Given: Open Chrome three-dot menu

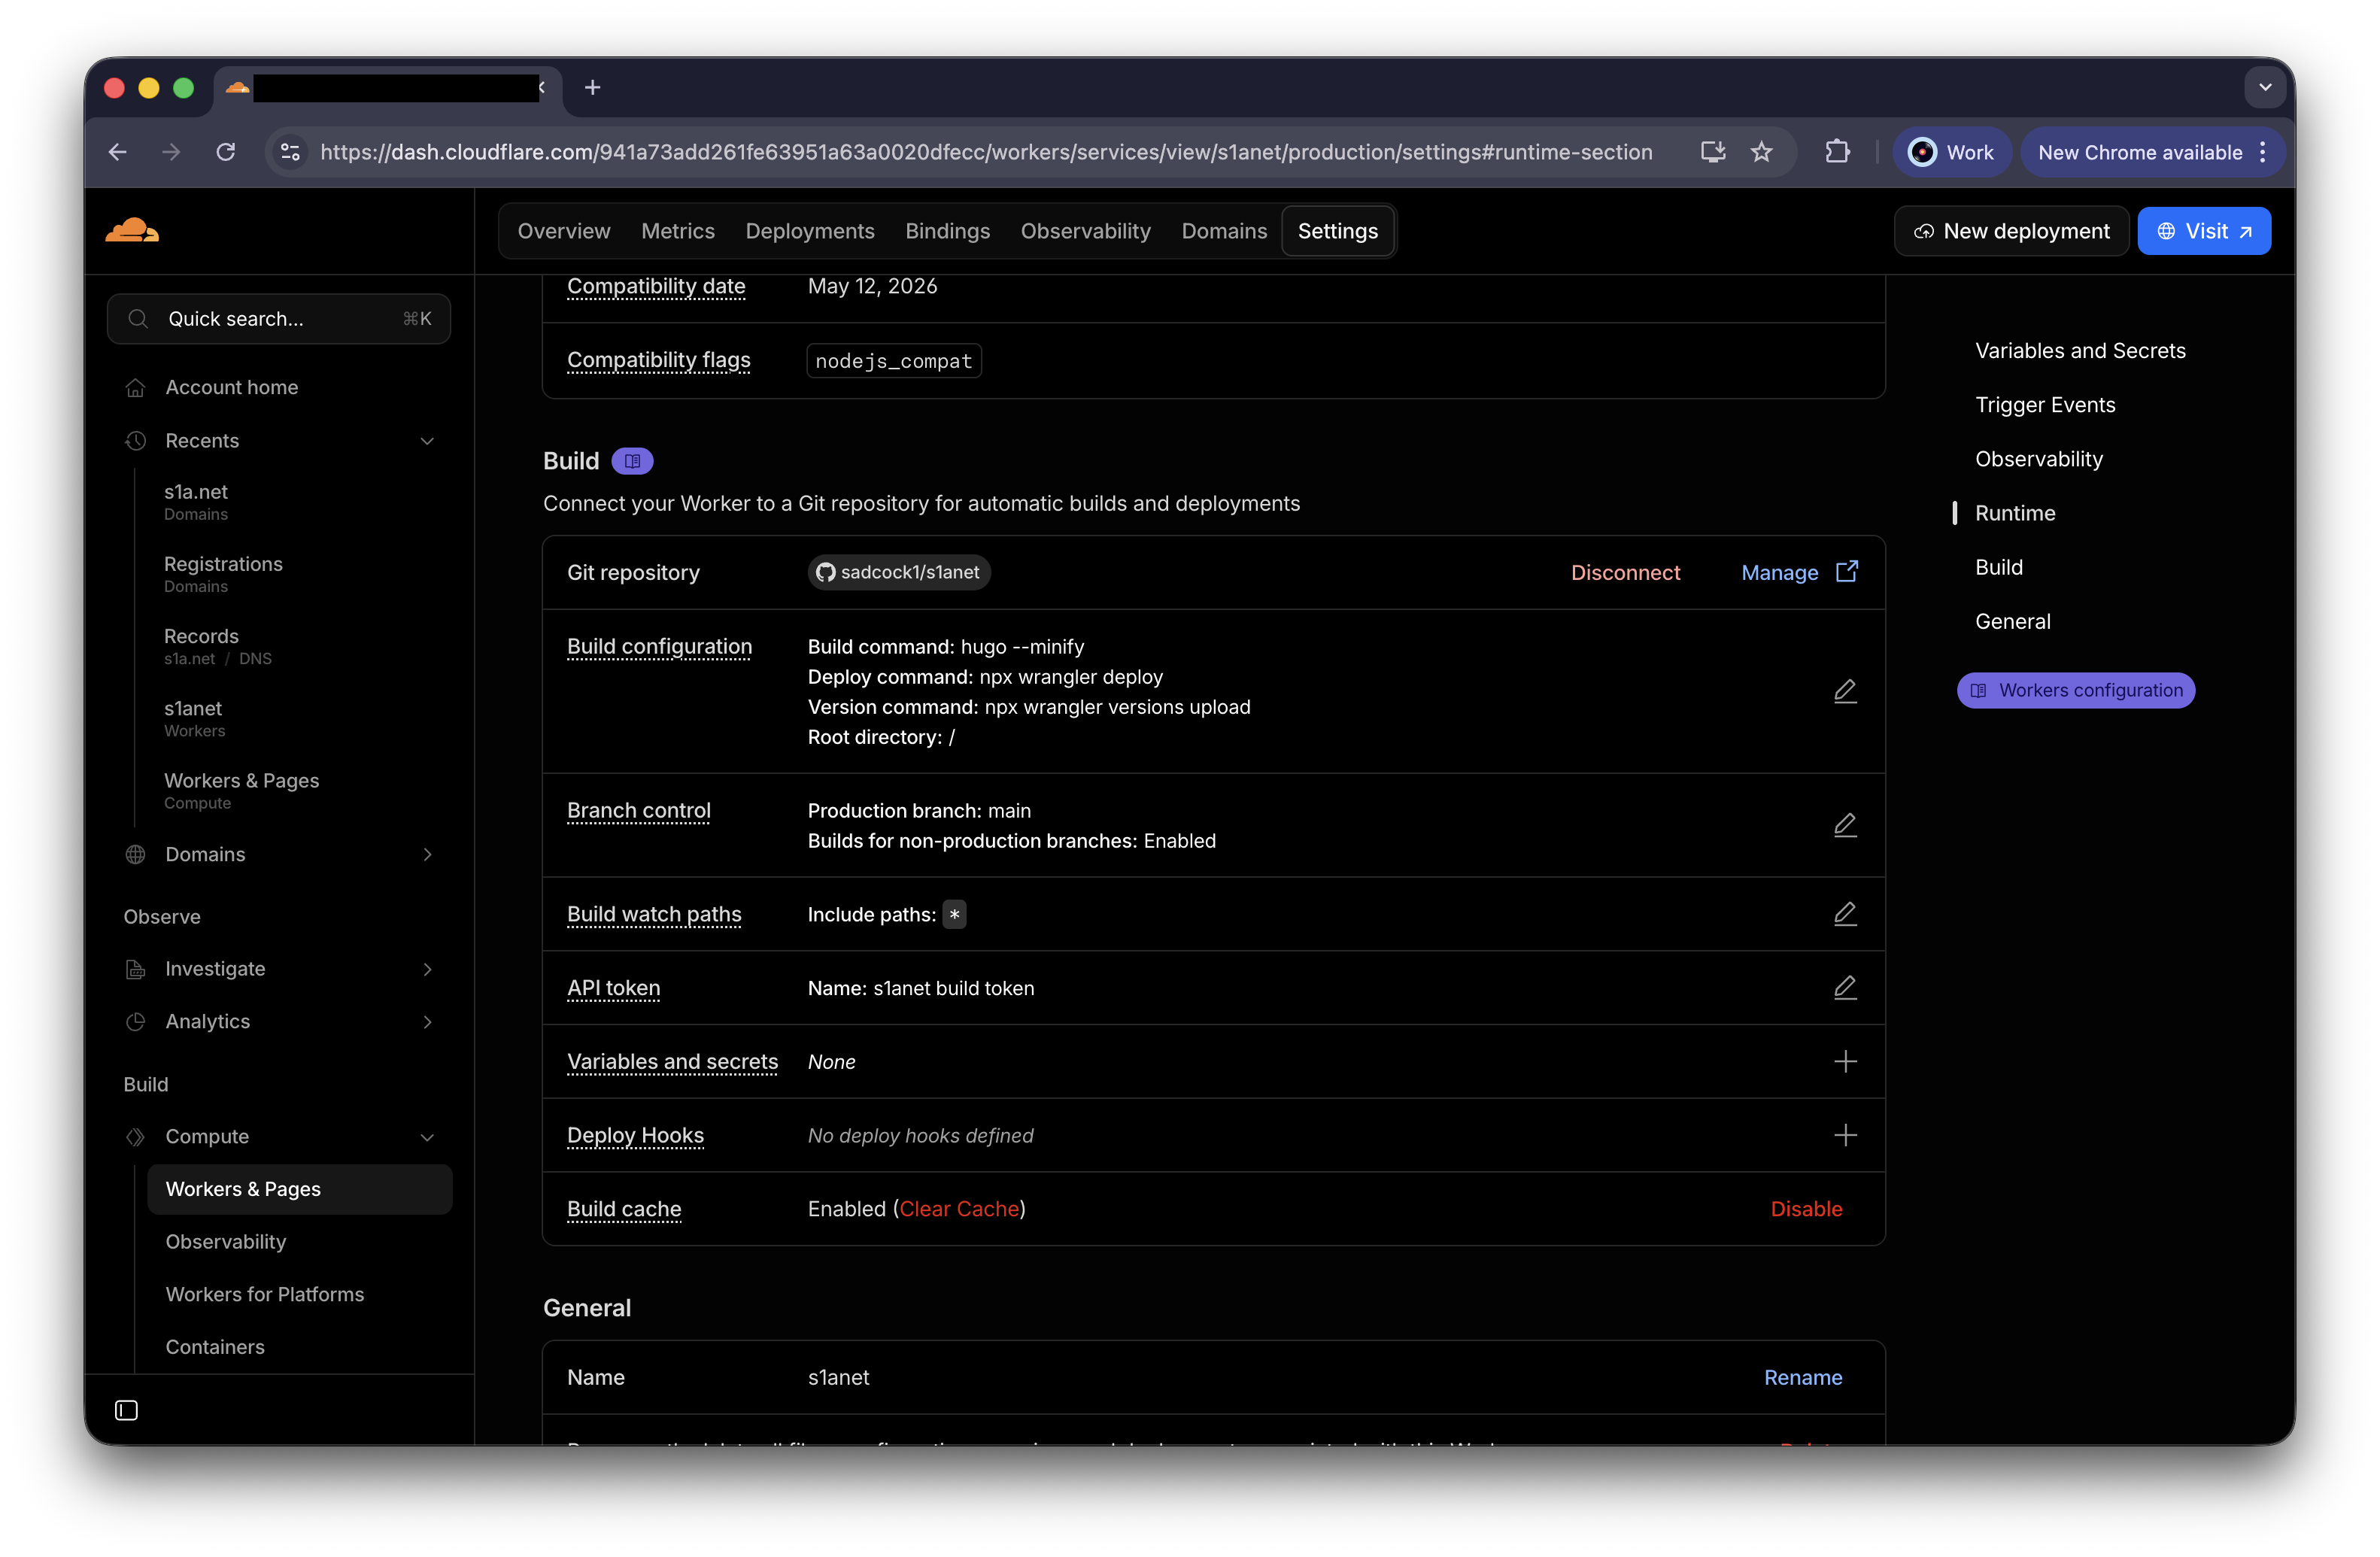Looking at the screenshot, I should (x=2263, y=152).
